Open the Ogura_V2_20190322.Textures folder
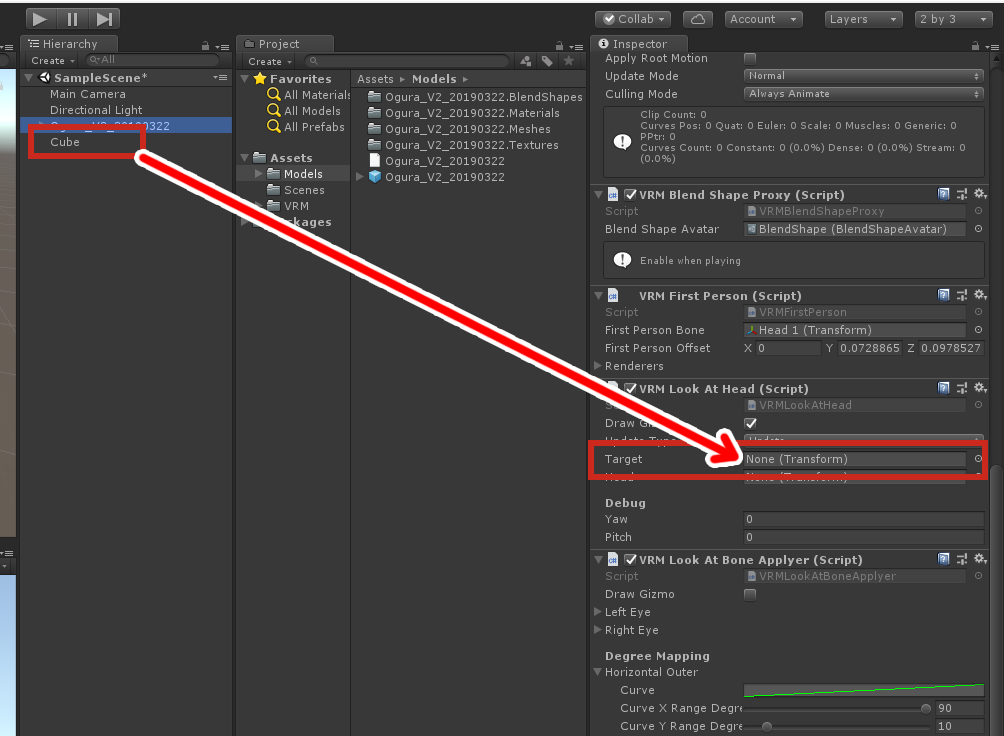1004x736 pixels. (x=463, y=145)
